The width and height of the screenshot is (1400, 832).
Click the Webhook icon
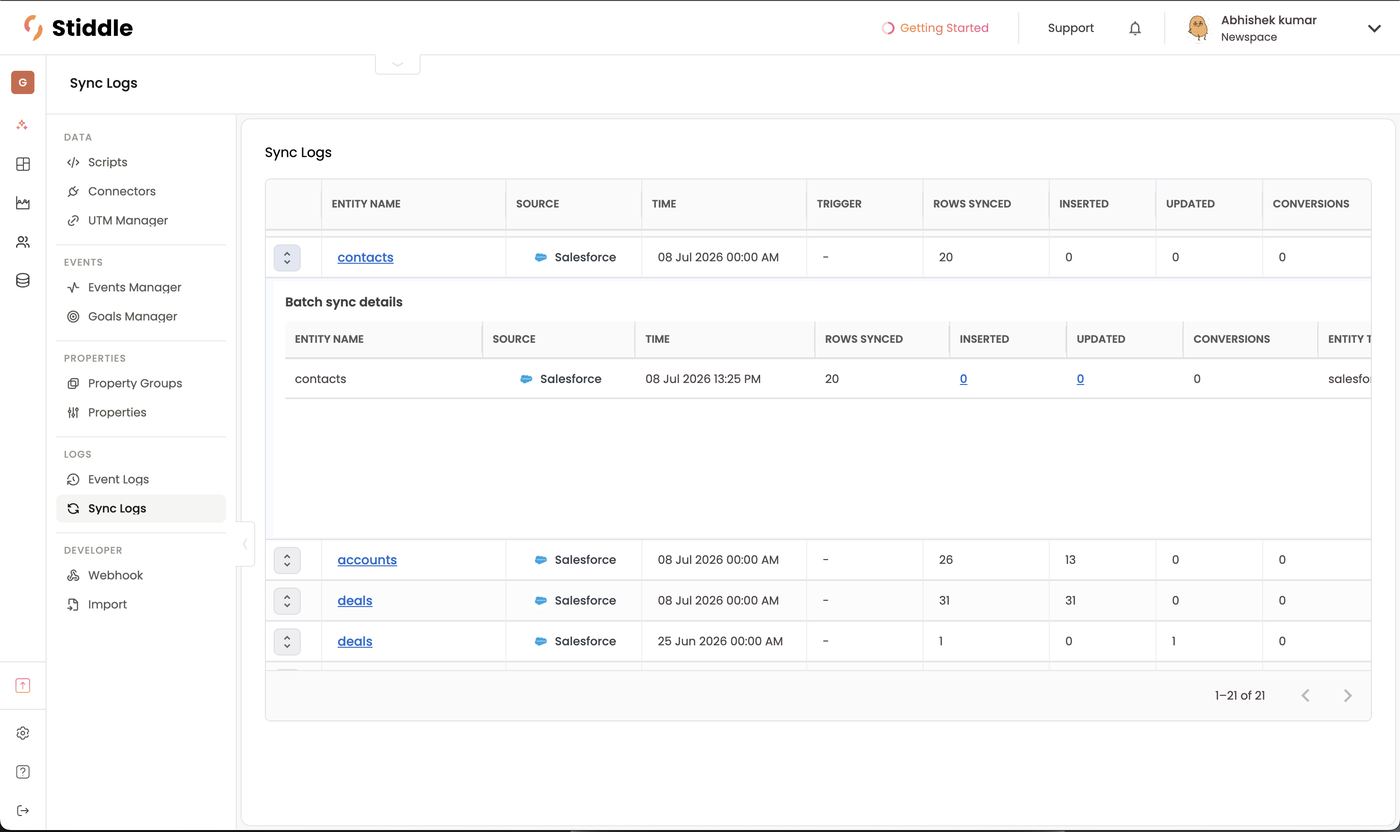(73, 575)
